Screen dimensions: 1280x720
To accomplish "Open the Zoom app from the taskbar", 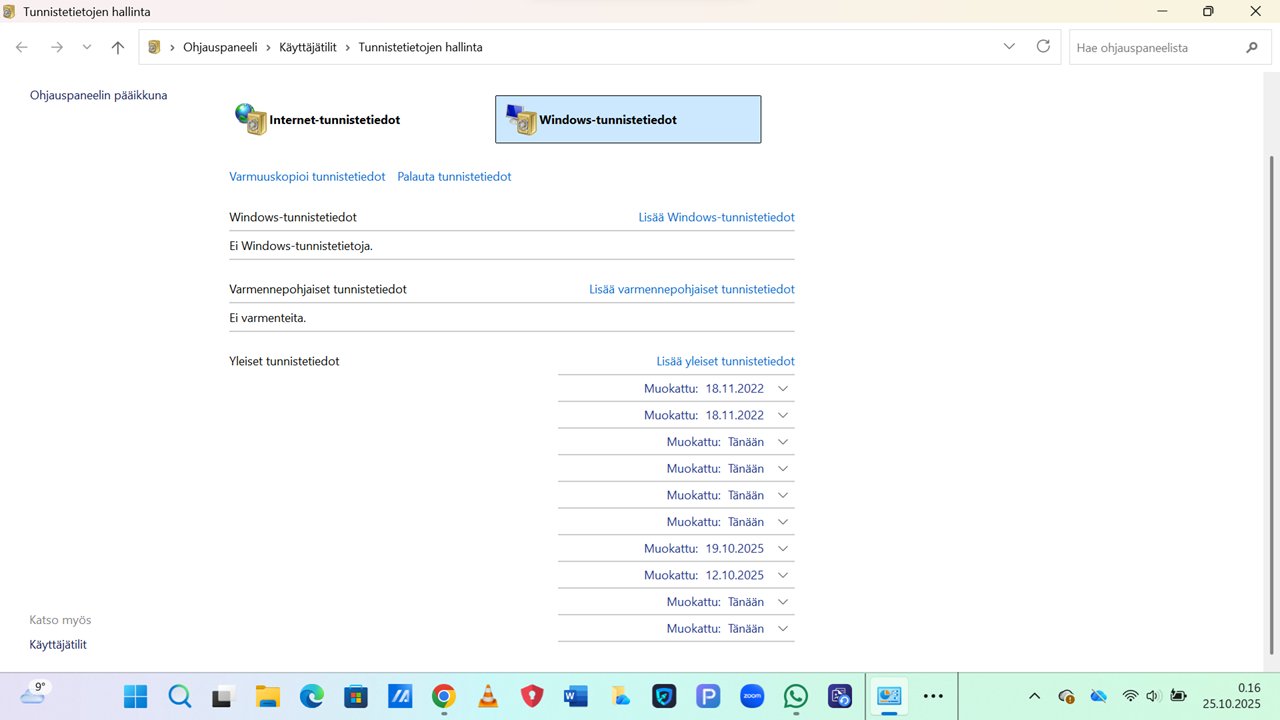I will pos(751,696).
